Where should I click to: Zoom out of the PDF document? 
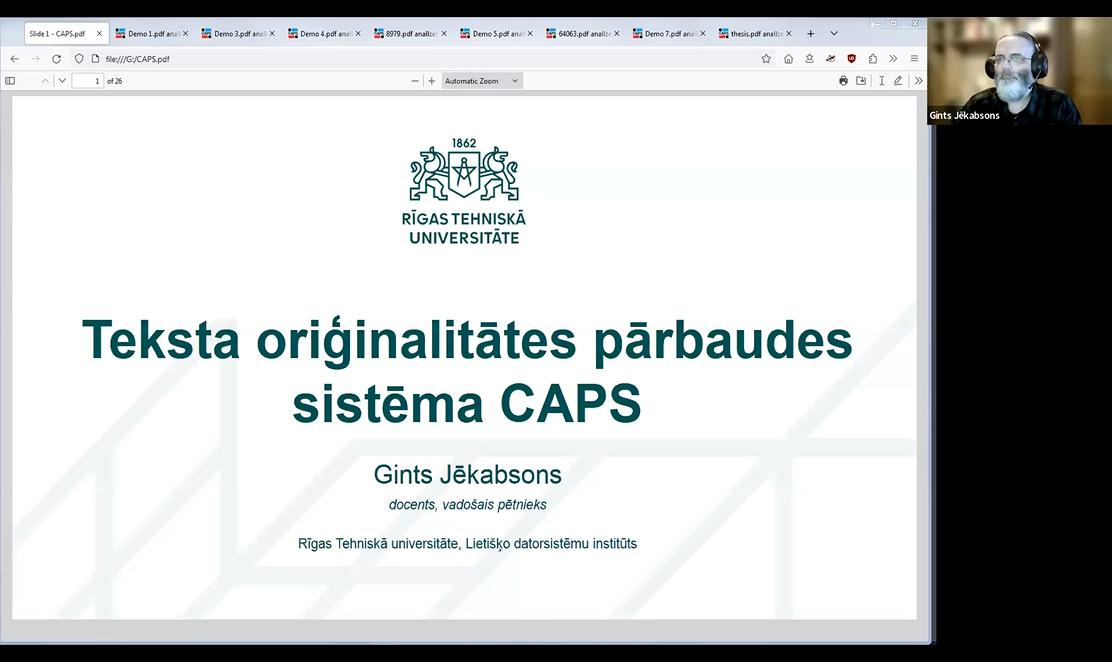(x=415, y=81)
